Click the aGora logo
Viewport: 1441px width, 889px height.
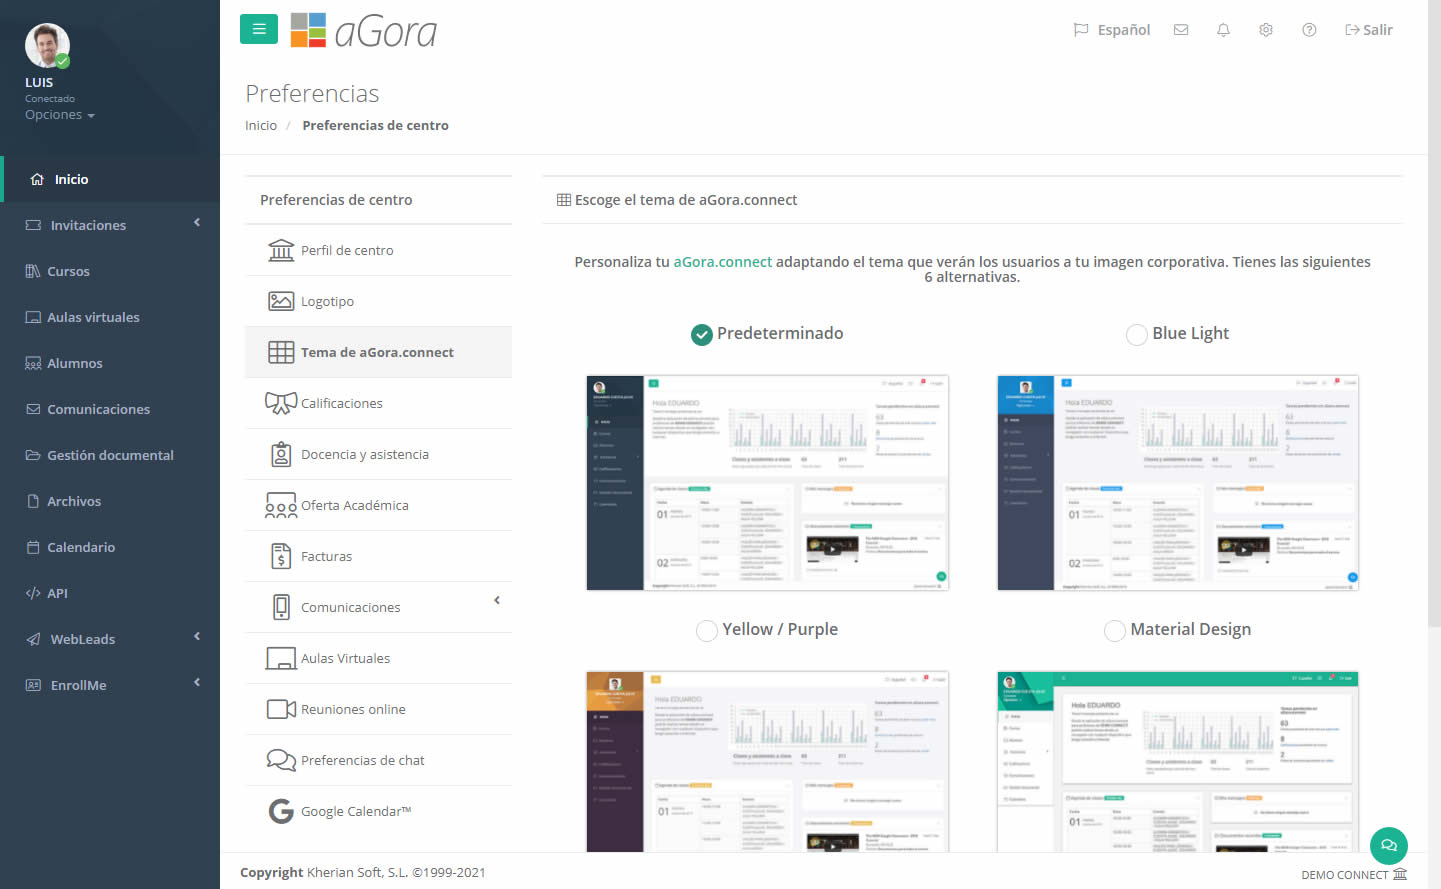tap(364, 31)
